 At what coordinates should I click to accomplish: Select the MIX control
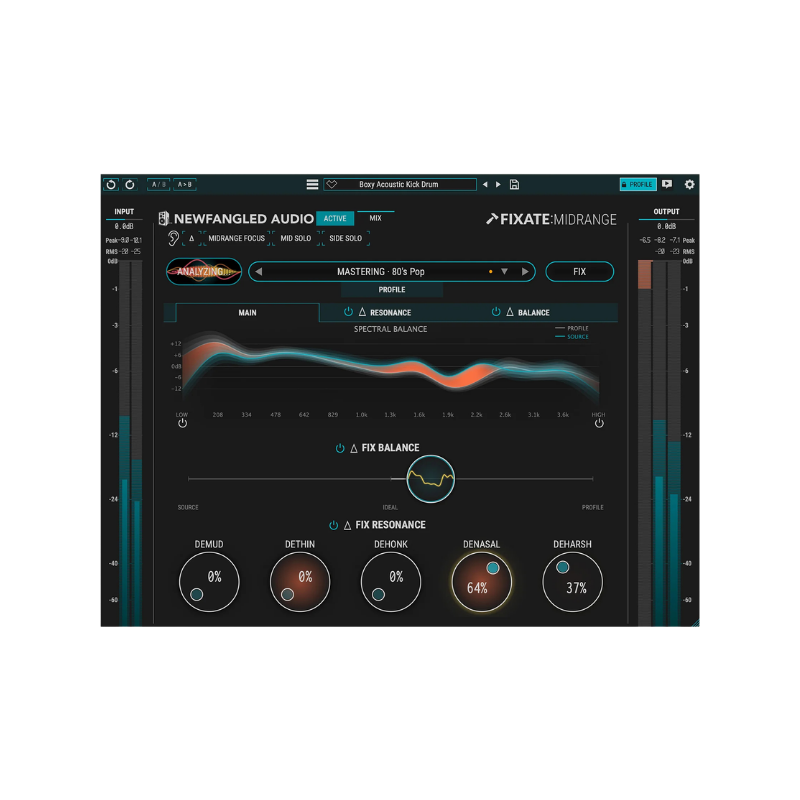click(x=376, y=218)
